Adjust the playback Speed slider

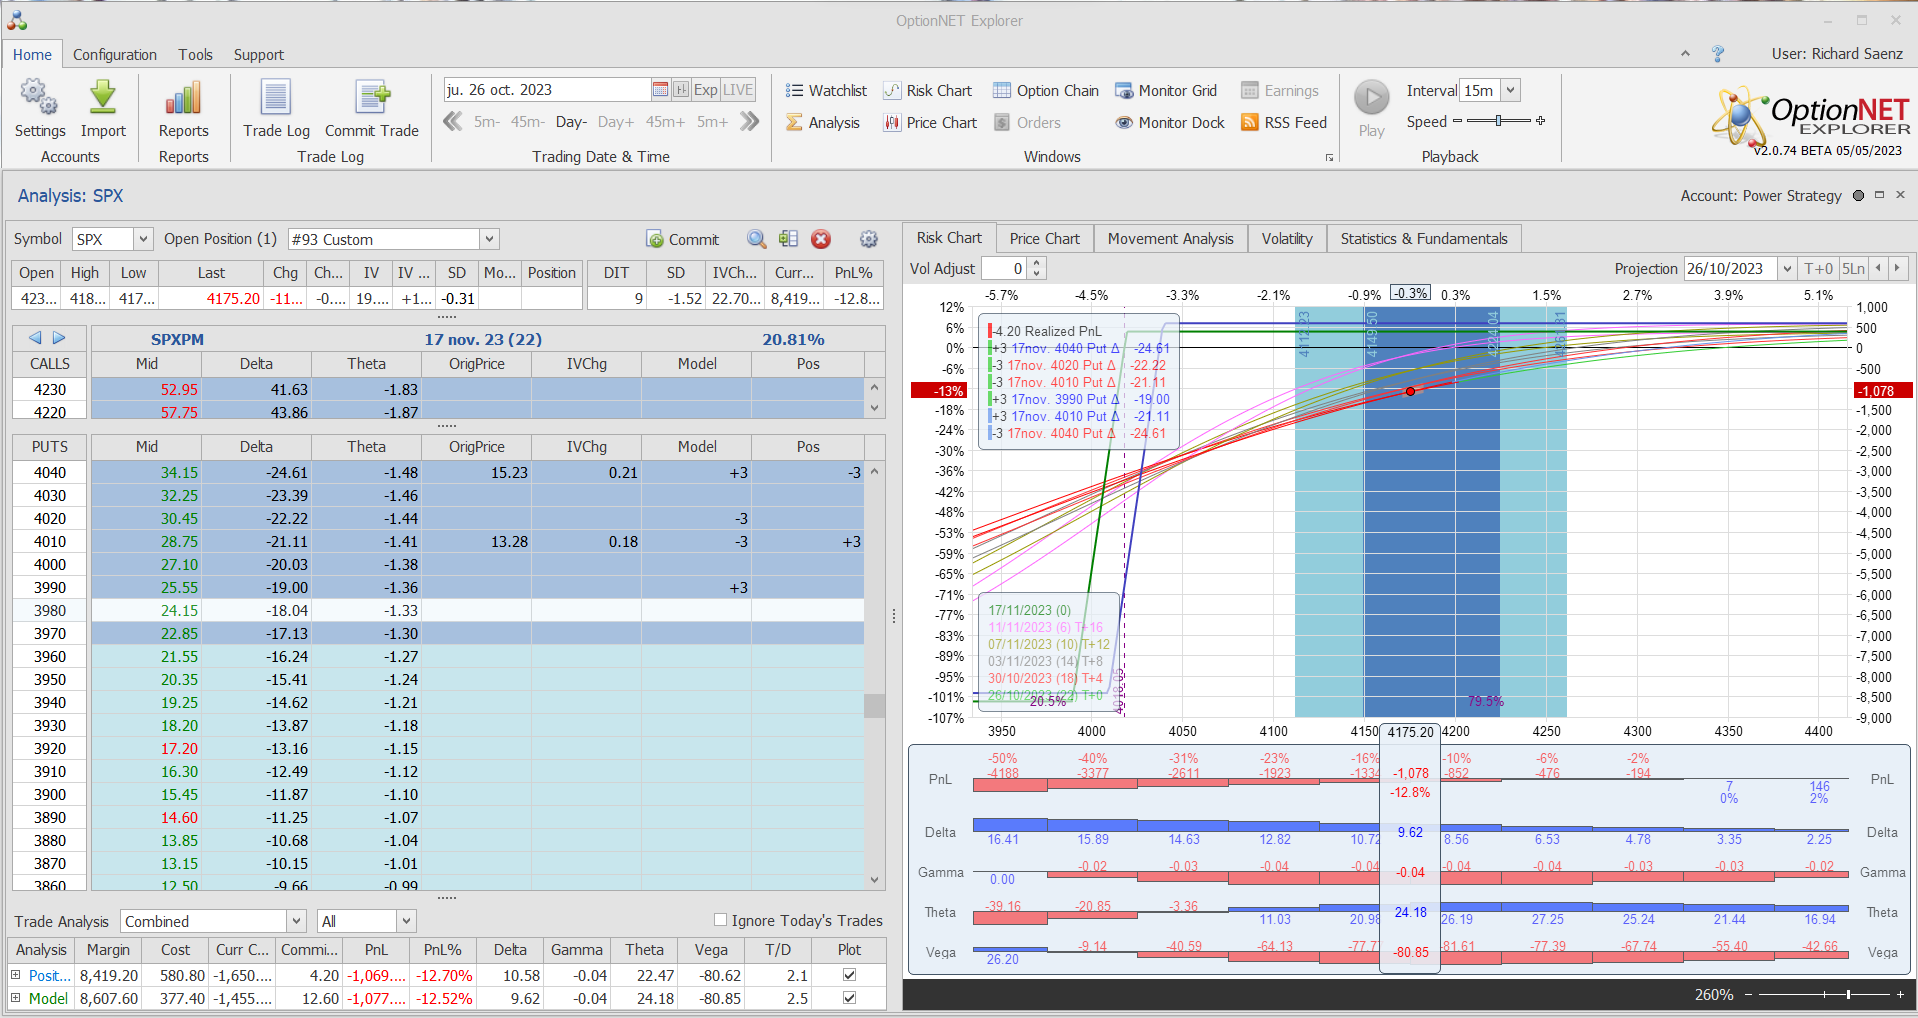1498,121
